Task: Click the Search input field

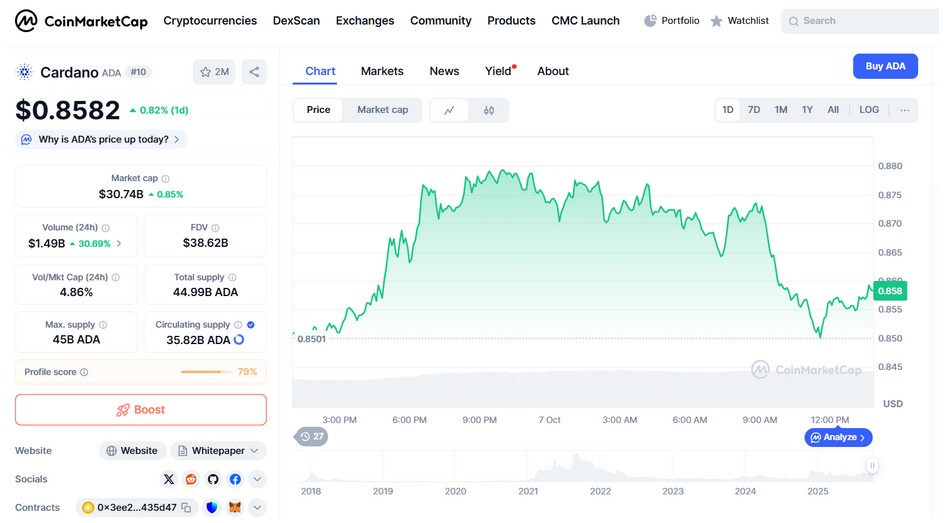Action: [x=860, y=20]
